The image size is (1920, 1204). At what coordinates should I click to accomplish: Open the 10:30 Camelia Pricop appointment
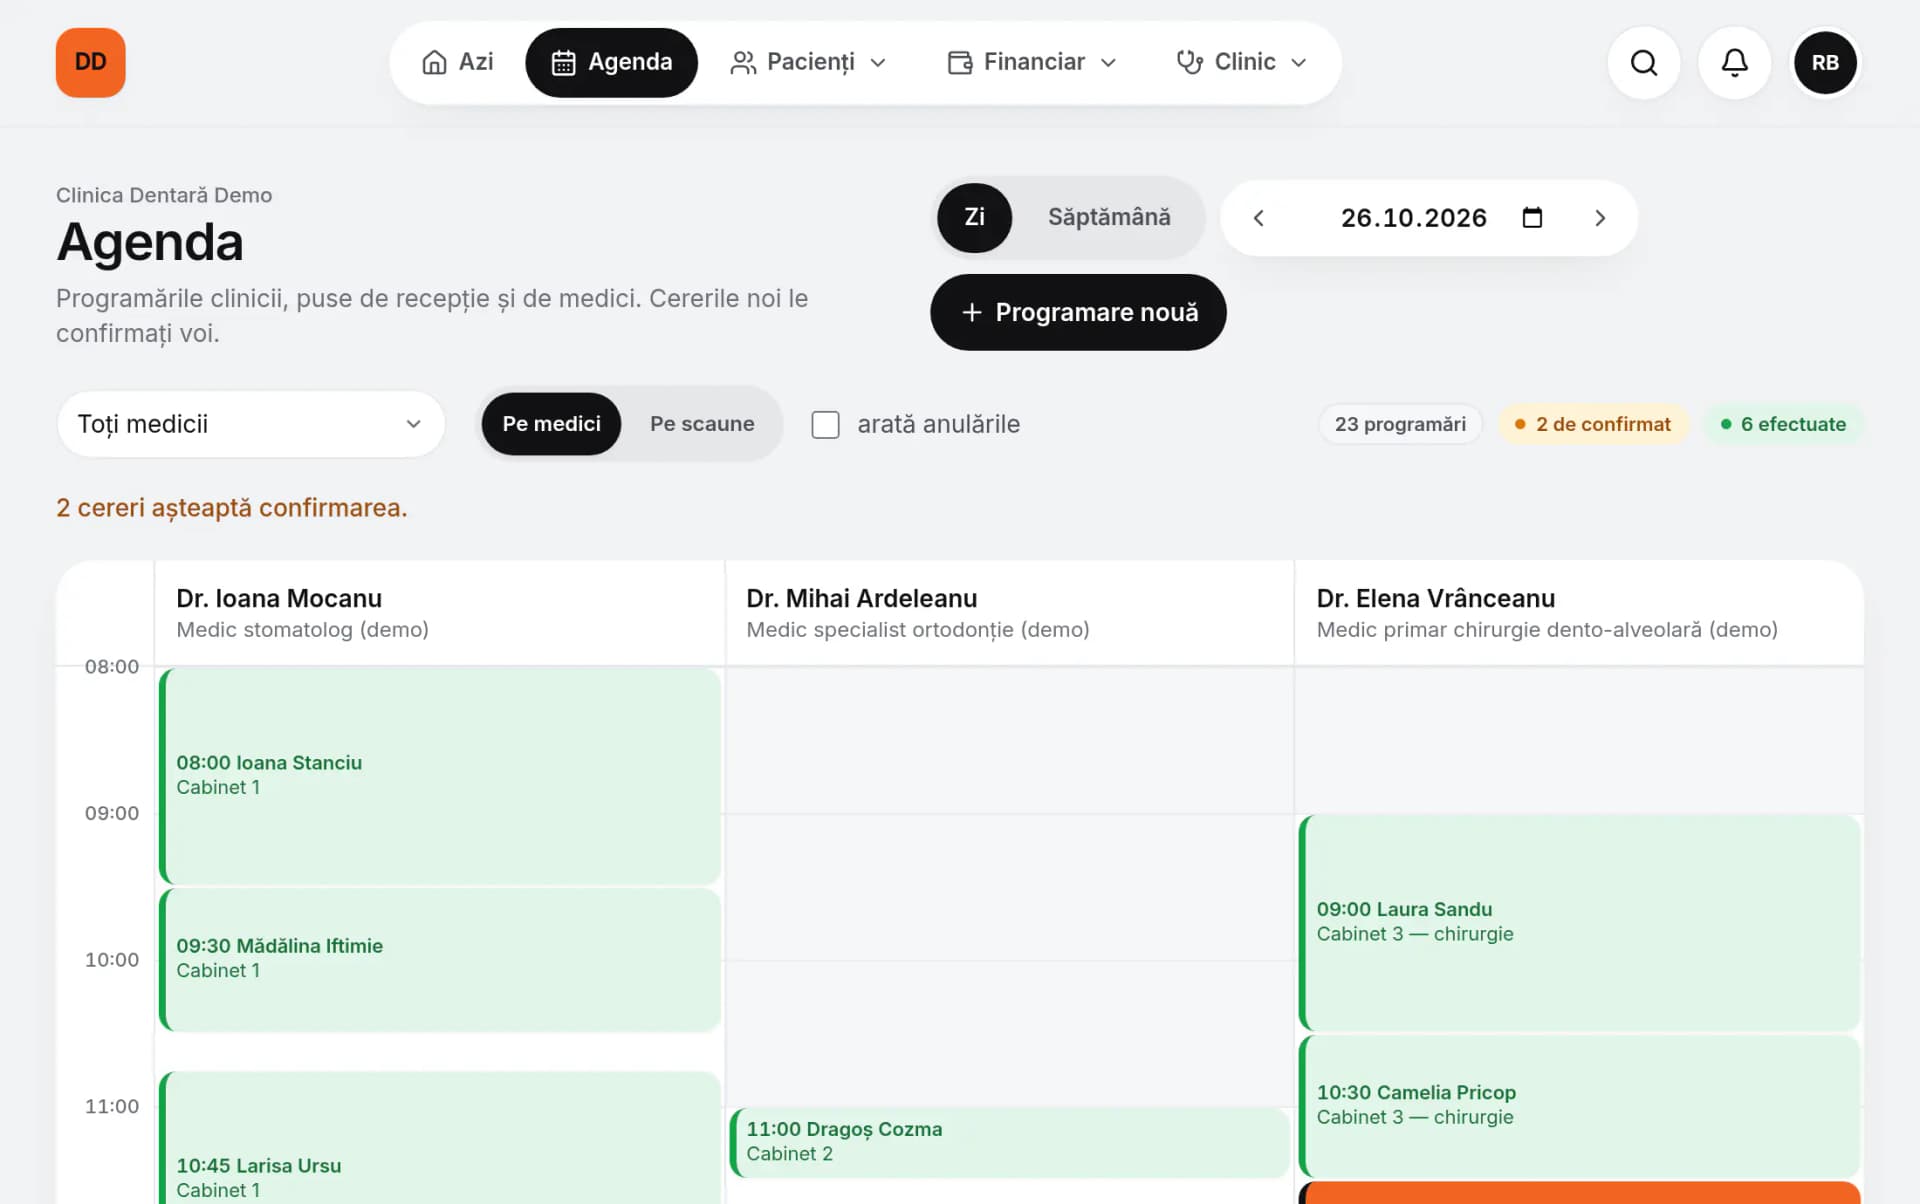(x=1580, y=1105)
